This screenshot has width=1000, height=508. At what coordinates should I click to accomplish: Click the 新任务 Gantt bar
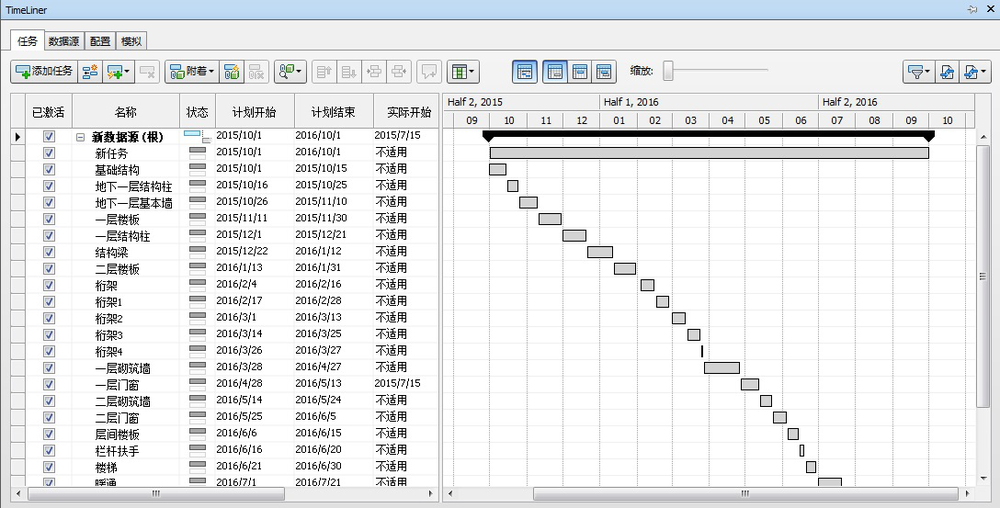(709, 153)
